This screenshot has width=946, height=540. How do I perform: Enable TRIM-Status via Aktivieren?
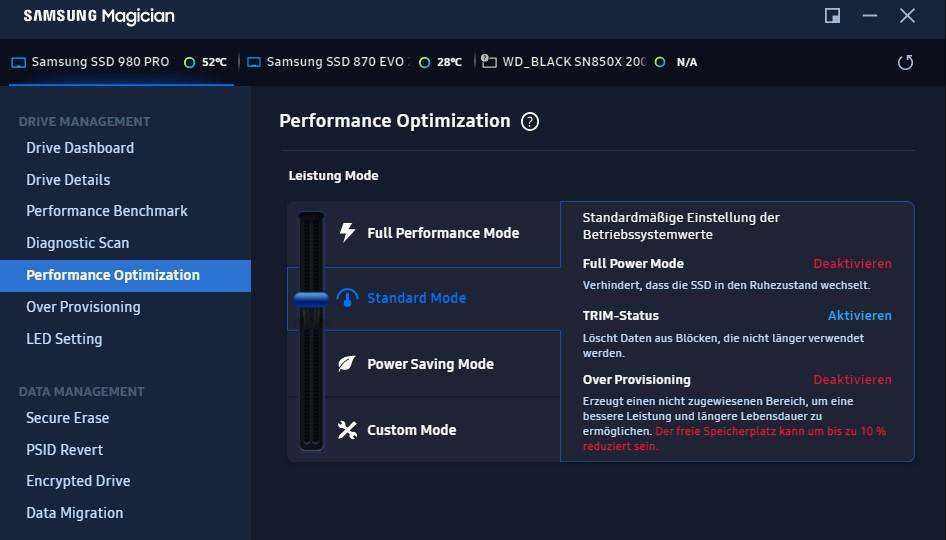(859, 316)
